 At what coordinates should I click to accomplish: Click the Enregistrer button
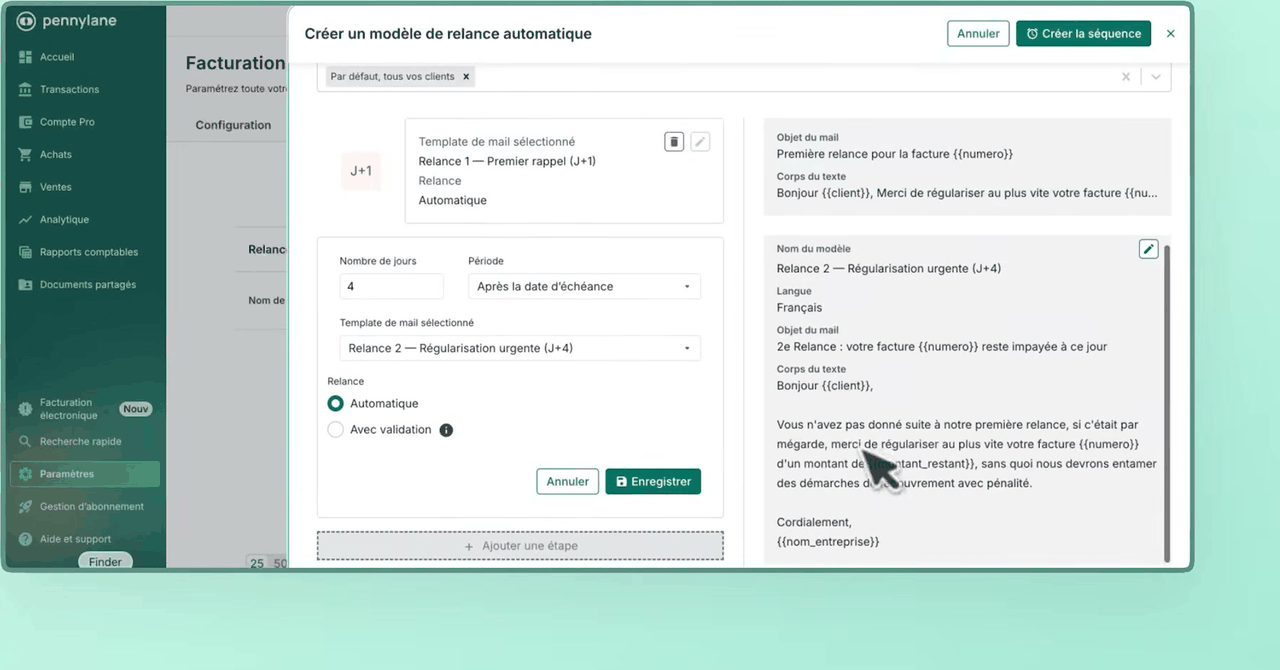tap(653, 481)
